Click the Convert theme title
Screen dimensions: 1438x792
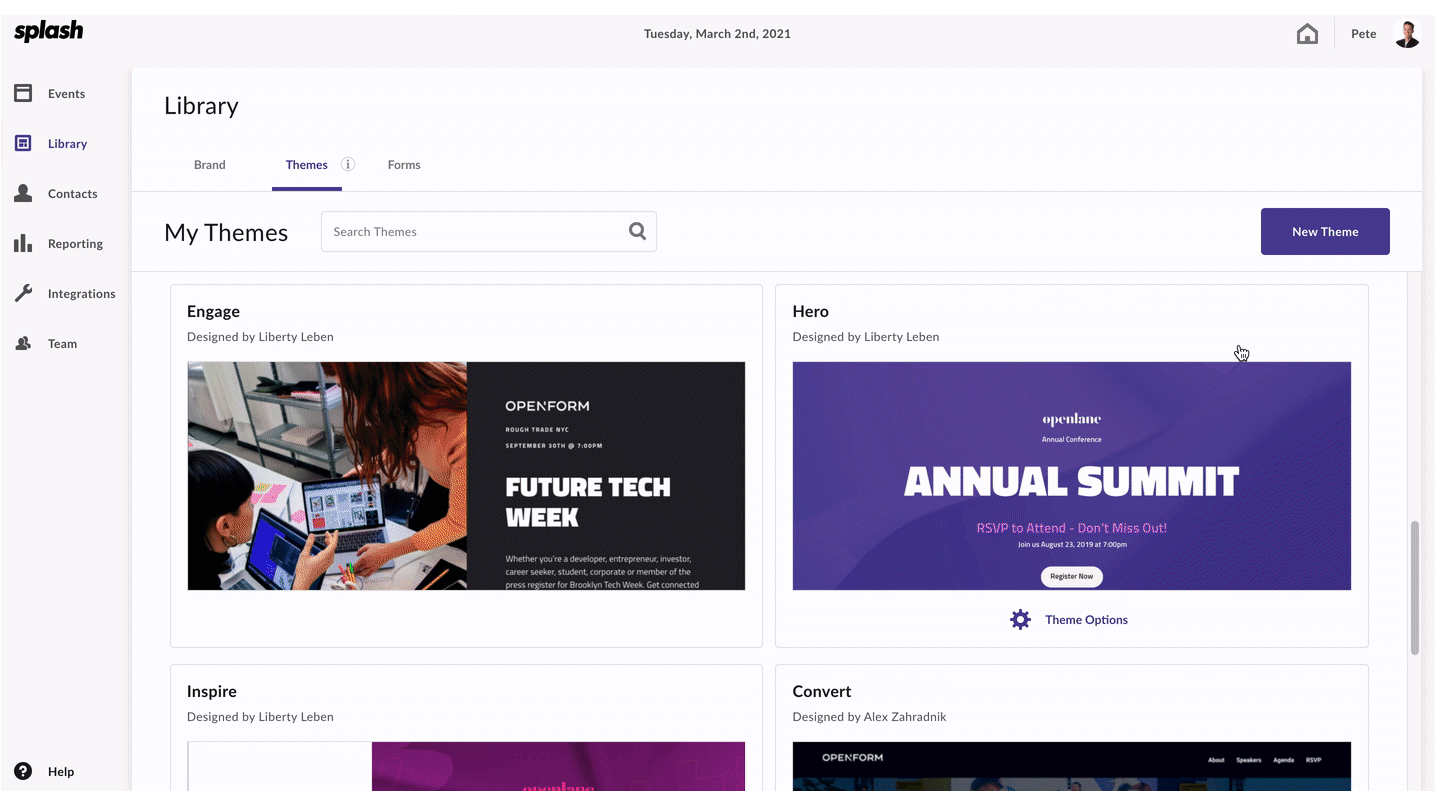point(822,692)
